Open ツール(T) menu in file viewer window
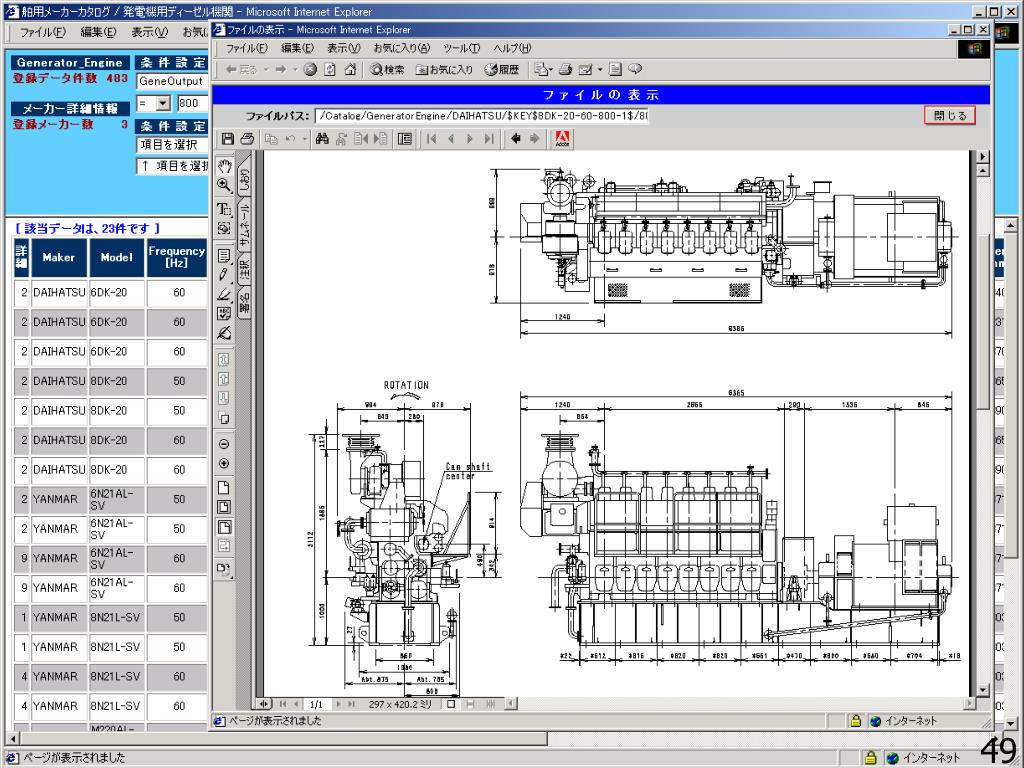1024x768 pixels. [461, 48]
